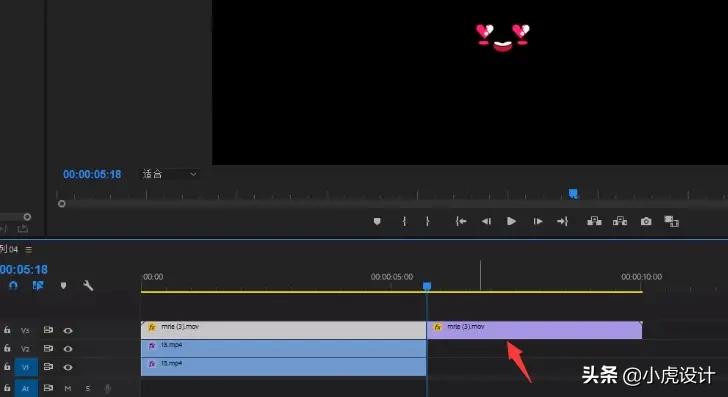Toggle V1 track targeting
The width and height of the screenshot is (728, 397).
pyautogui.click(x=26, y=367)
